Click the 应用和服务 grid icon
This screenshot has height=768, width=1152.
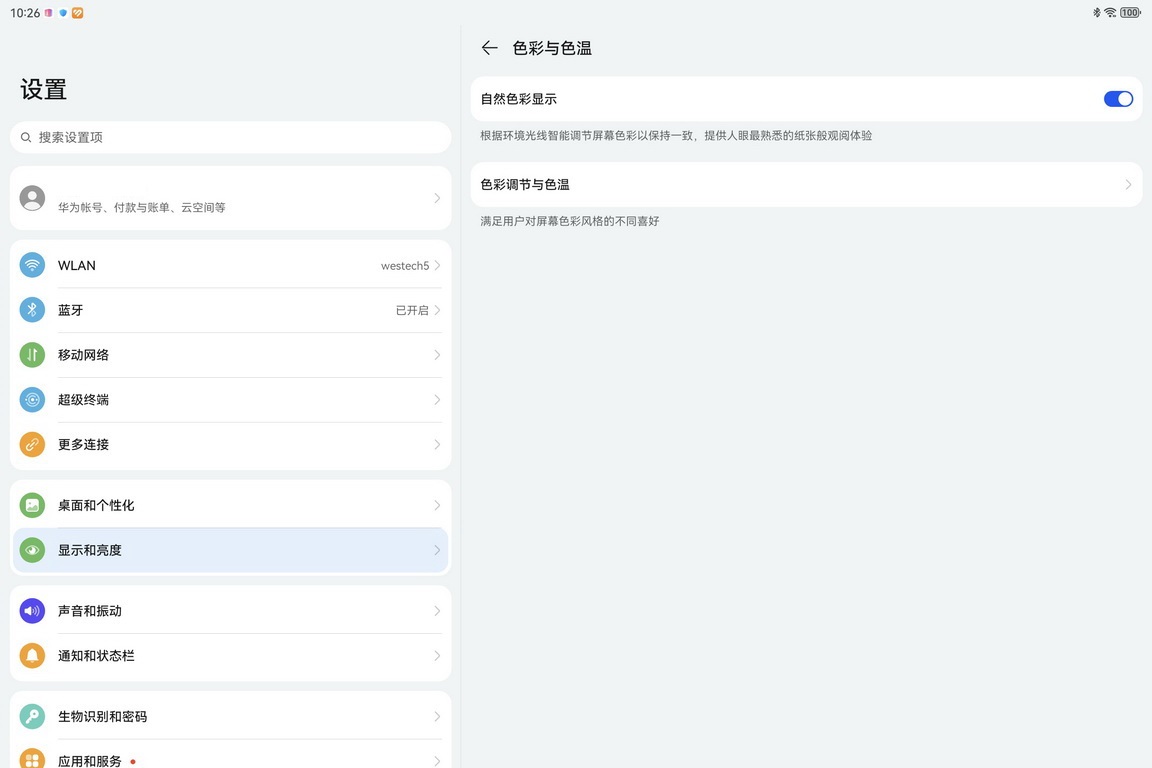click(x=32, y=759)
